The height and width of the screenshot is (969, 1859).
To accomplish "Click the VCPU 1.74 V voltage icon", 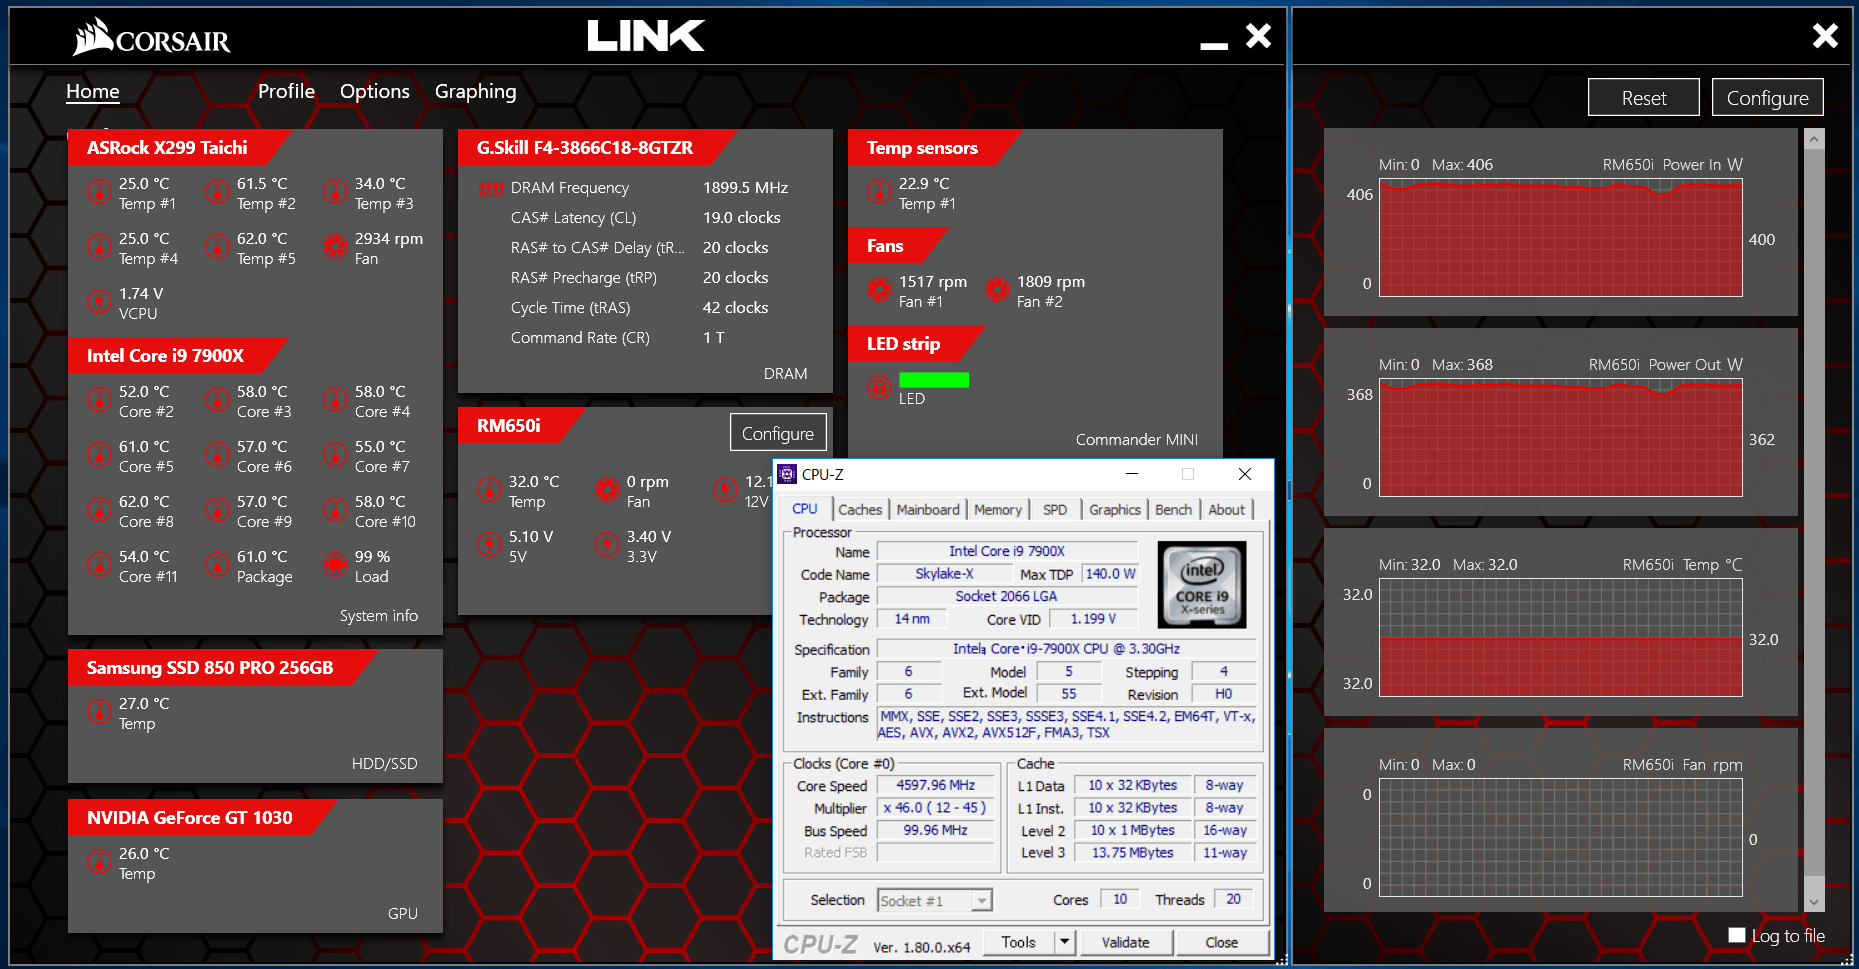I will 99,301.
